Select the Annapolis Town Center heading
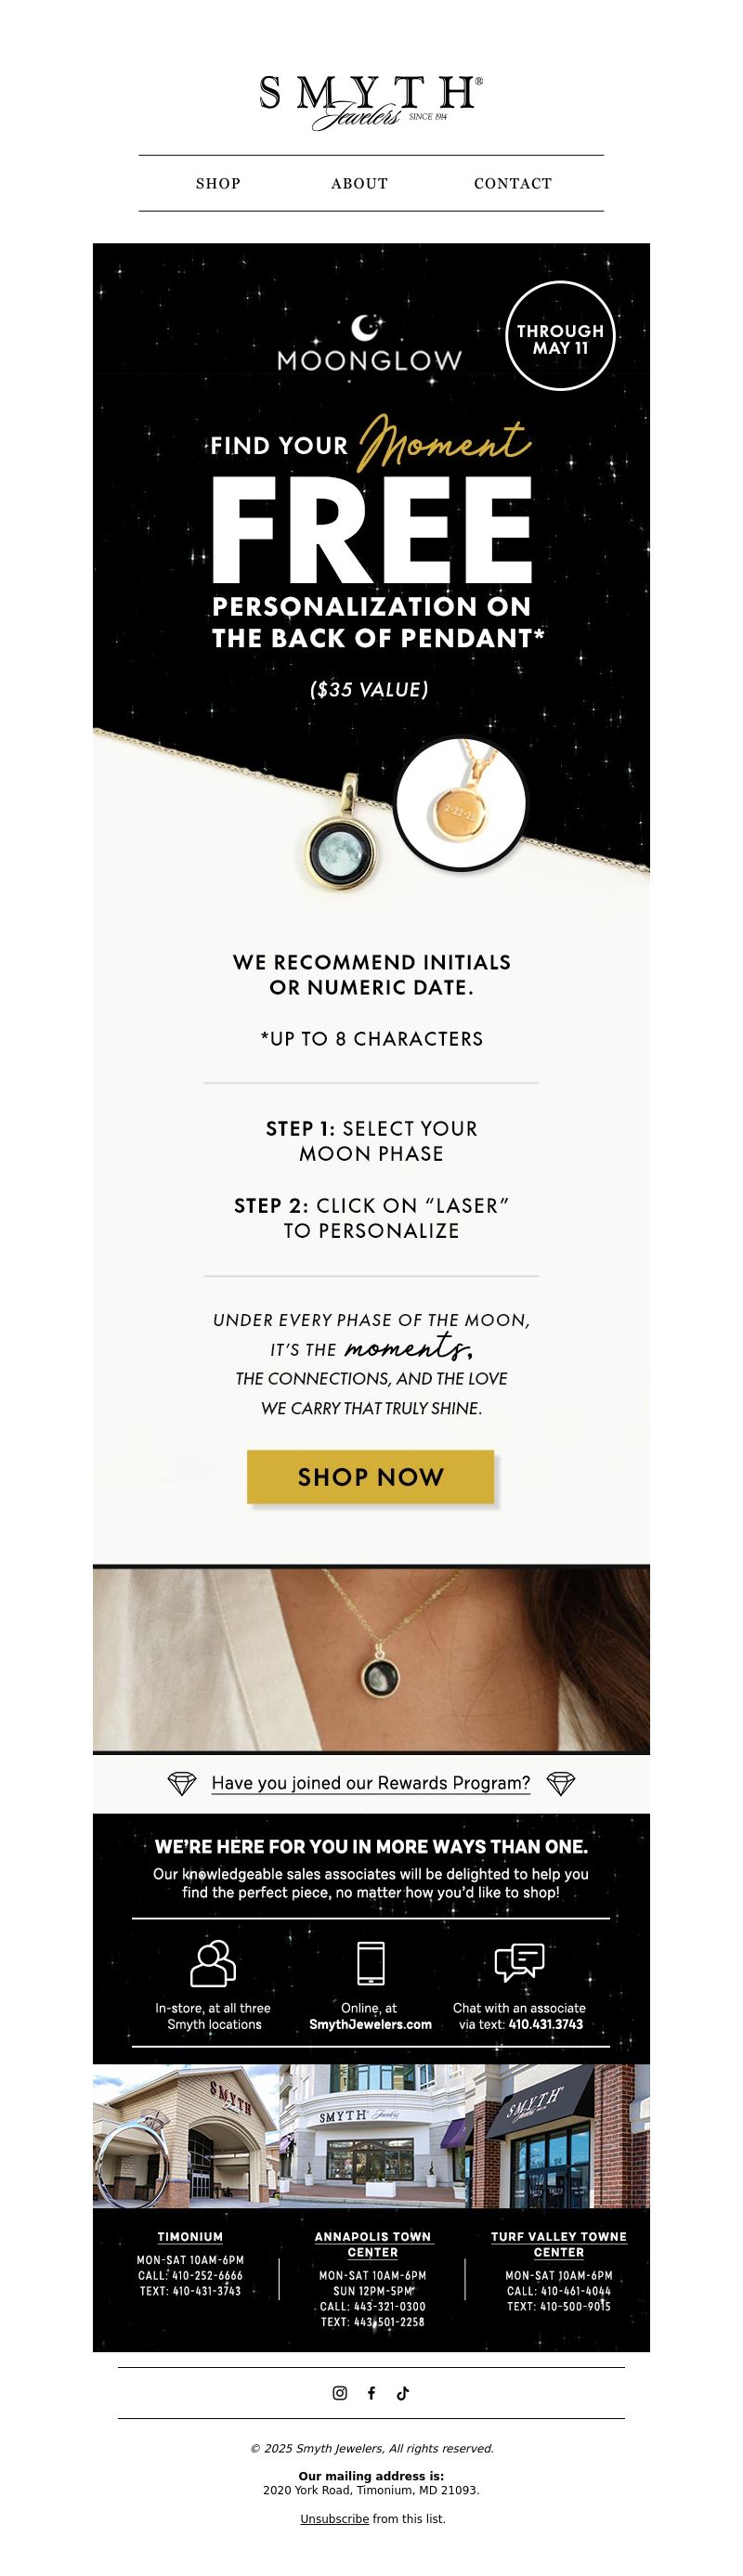 click(373, 2244)
